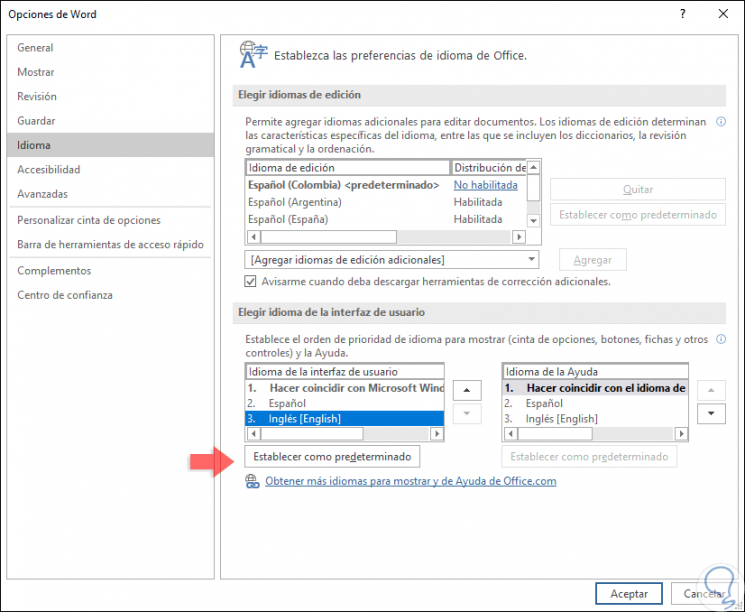
Task: Move Help language up with arrow button
Action: tap(711, 390)
